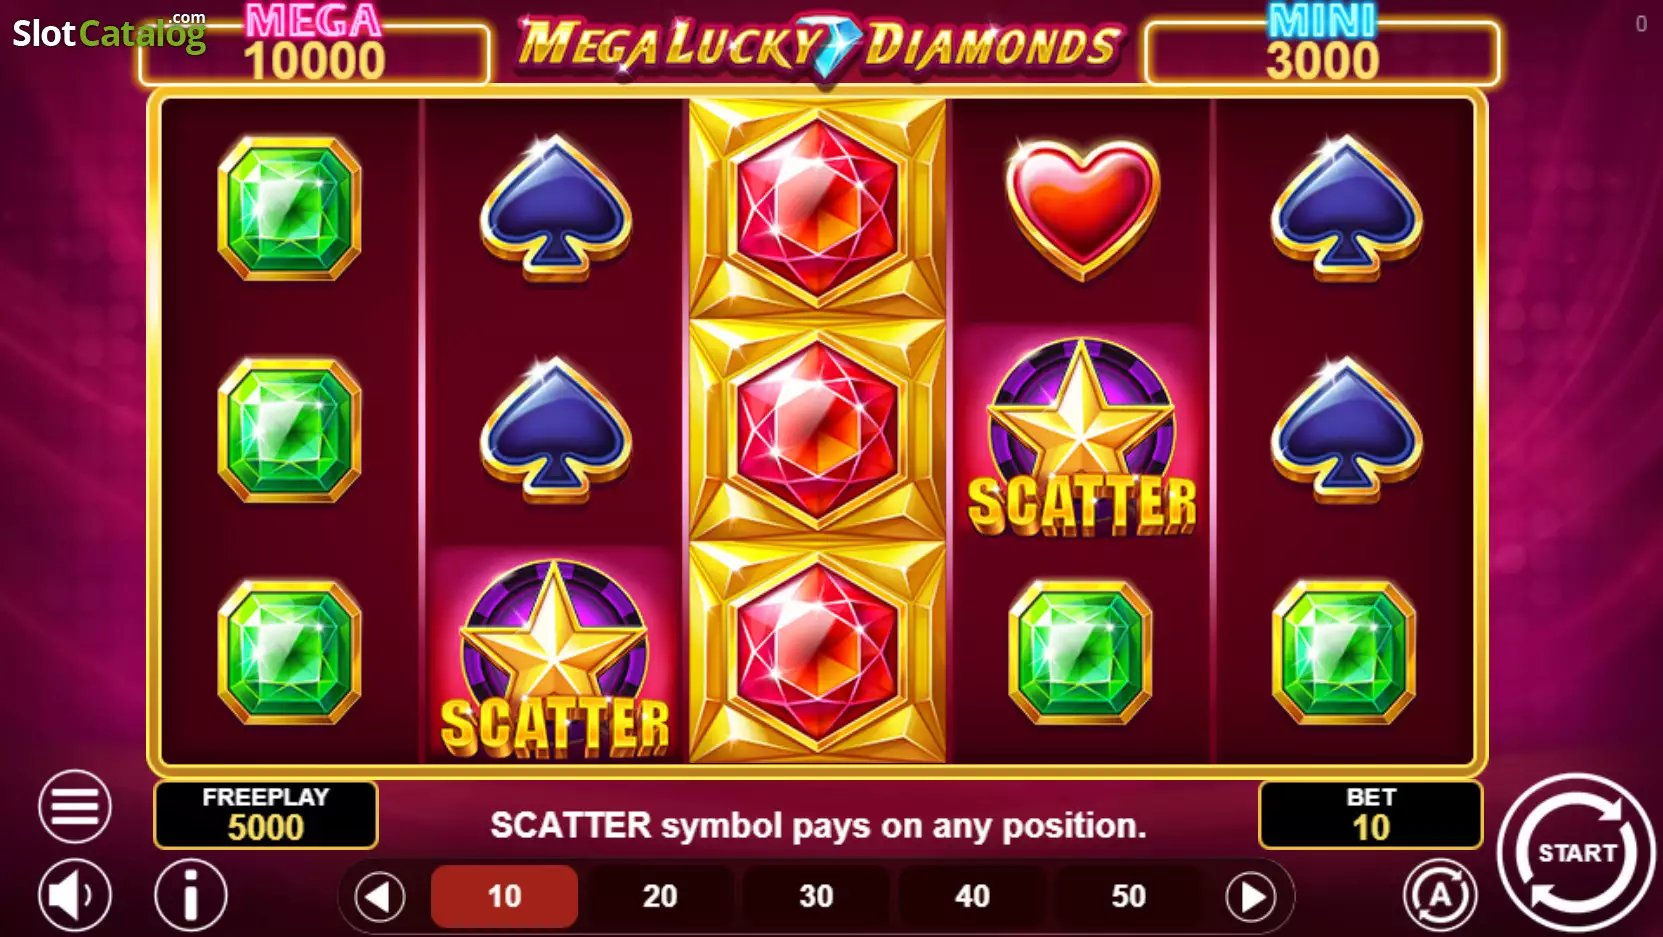Mute sound with the speaker icon

75,895
